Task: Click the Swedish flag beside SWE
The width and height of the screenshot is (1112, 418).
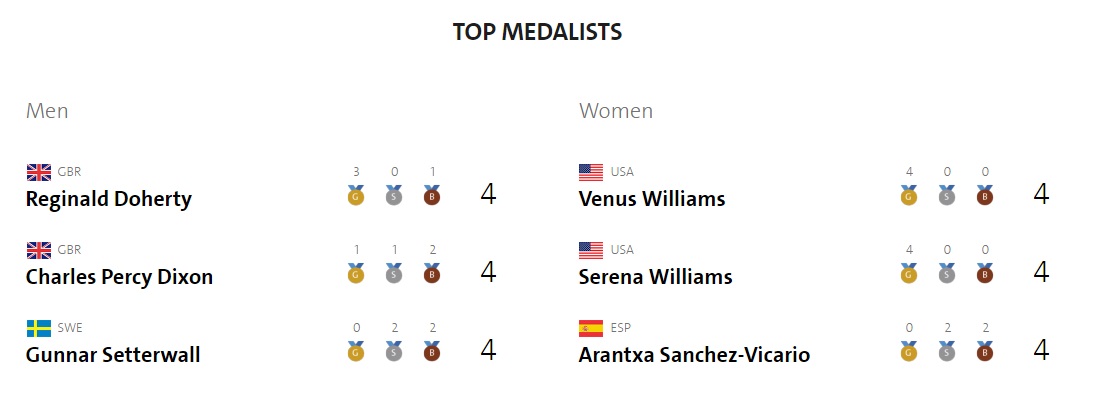Action: [39, 328]
